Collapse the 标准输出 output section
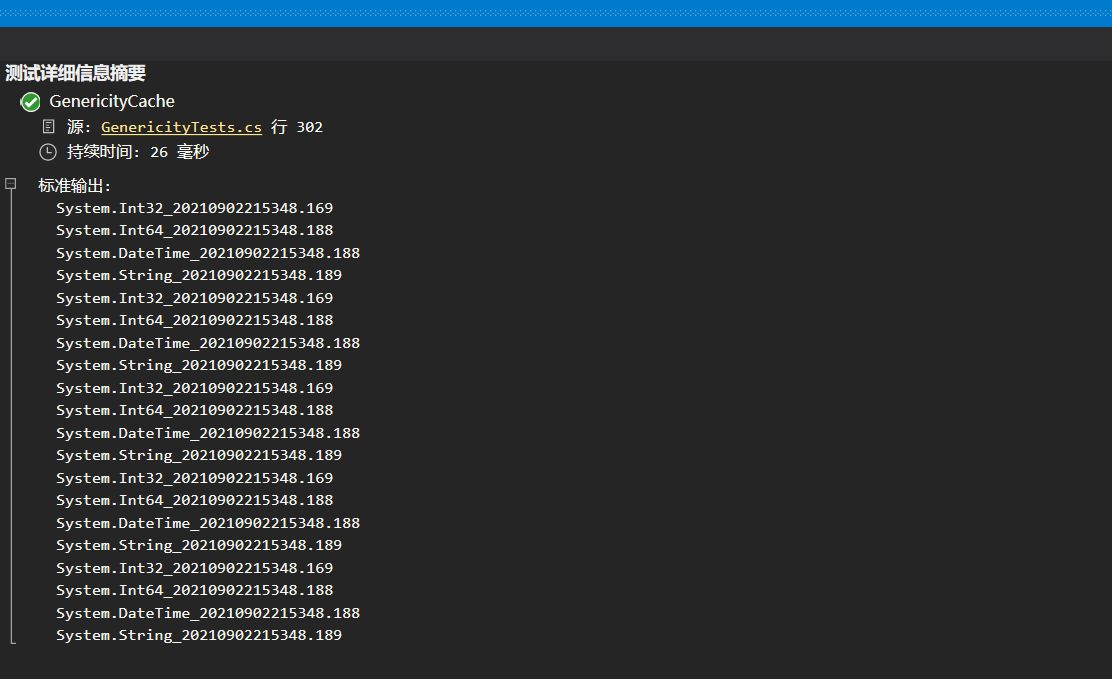Screen dimensions: 1112x679 11,184
